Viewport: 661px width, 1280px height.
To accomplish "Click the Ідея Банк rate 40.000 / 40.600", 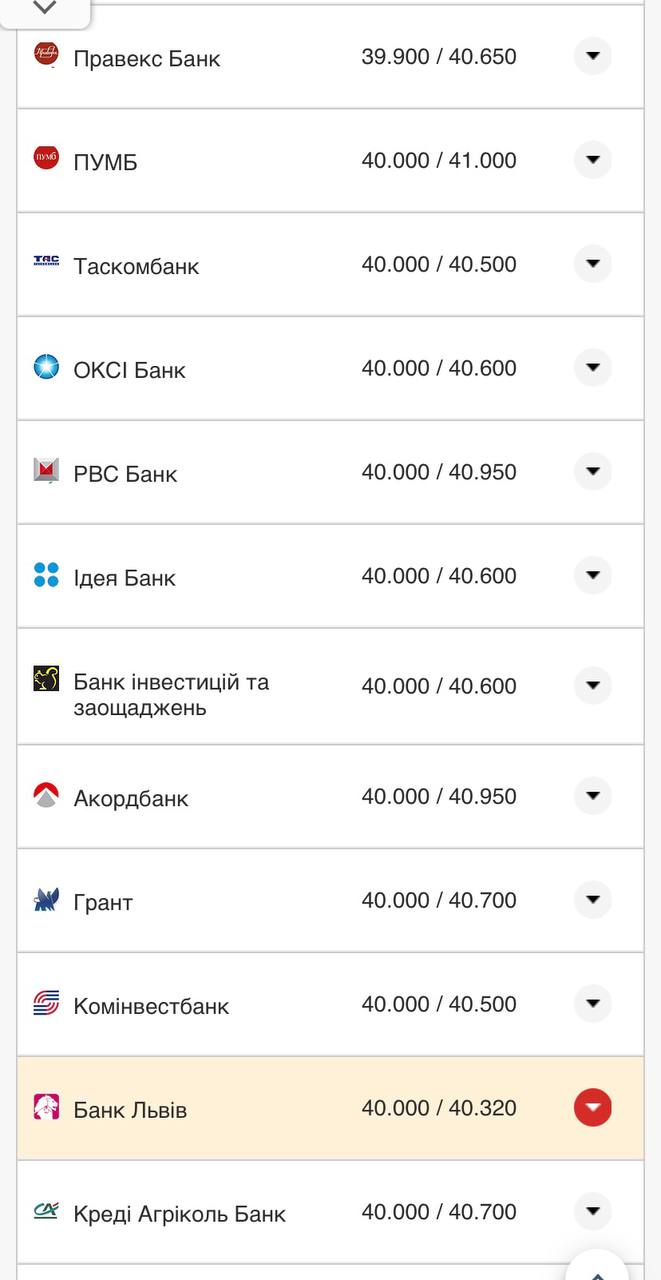I will click(x=439, y=576).
